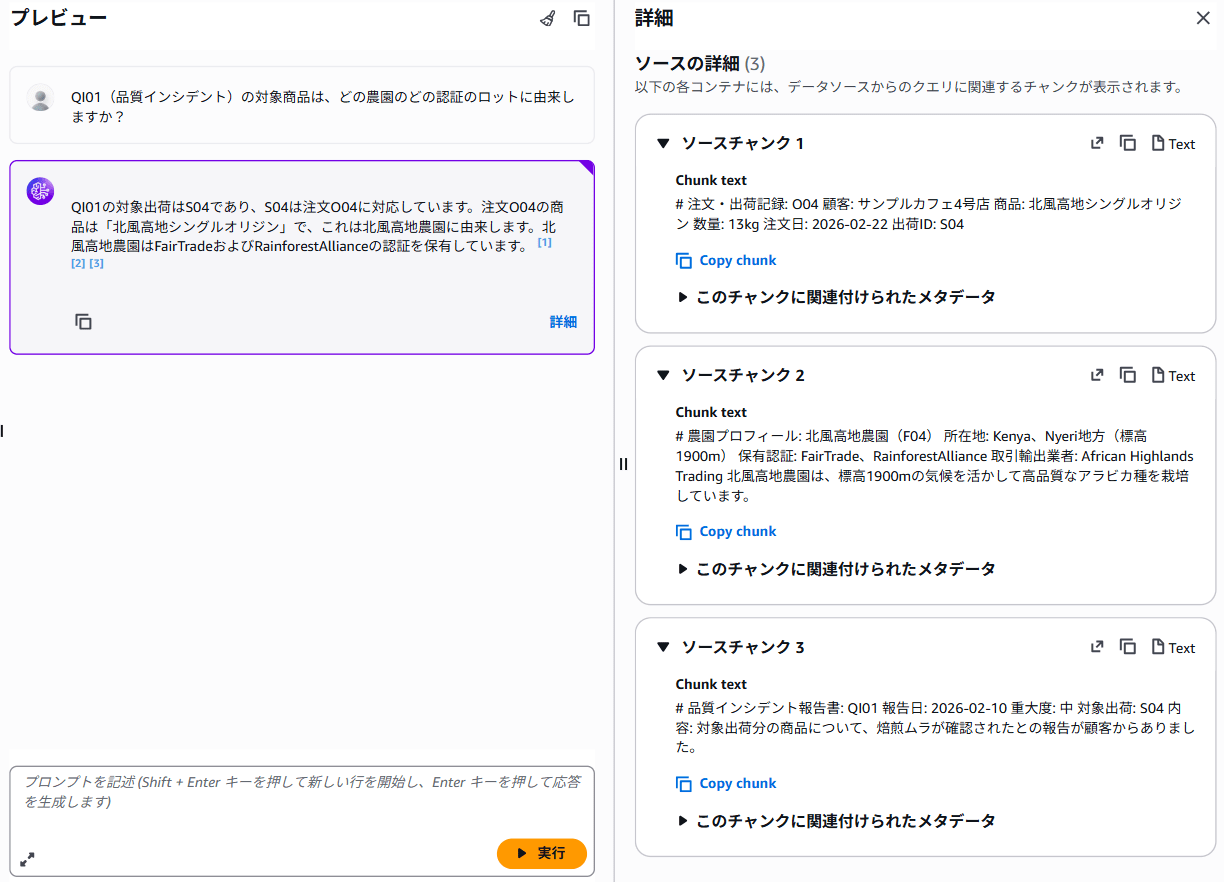This screenshot has width=1224, height=882.
Task: Click the ソースの詳細 (3) heading
Action: pos(700,64)
